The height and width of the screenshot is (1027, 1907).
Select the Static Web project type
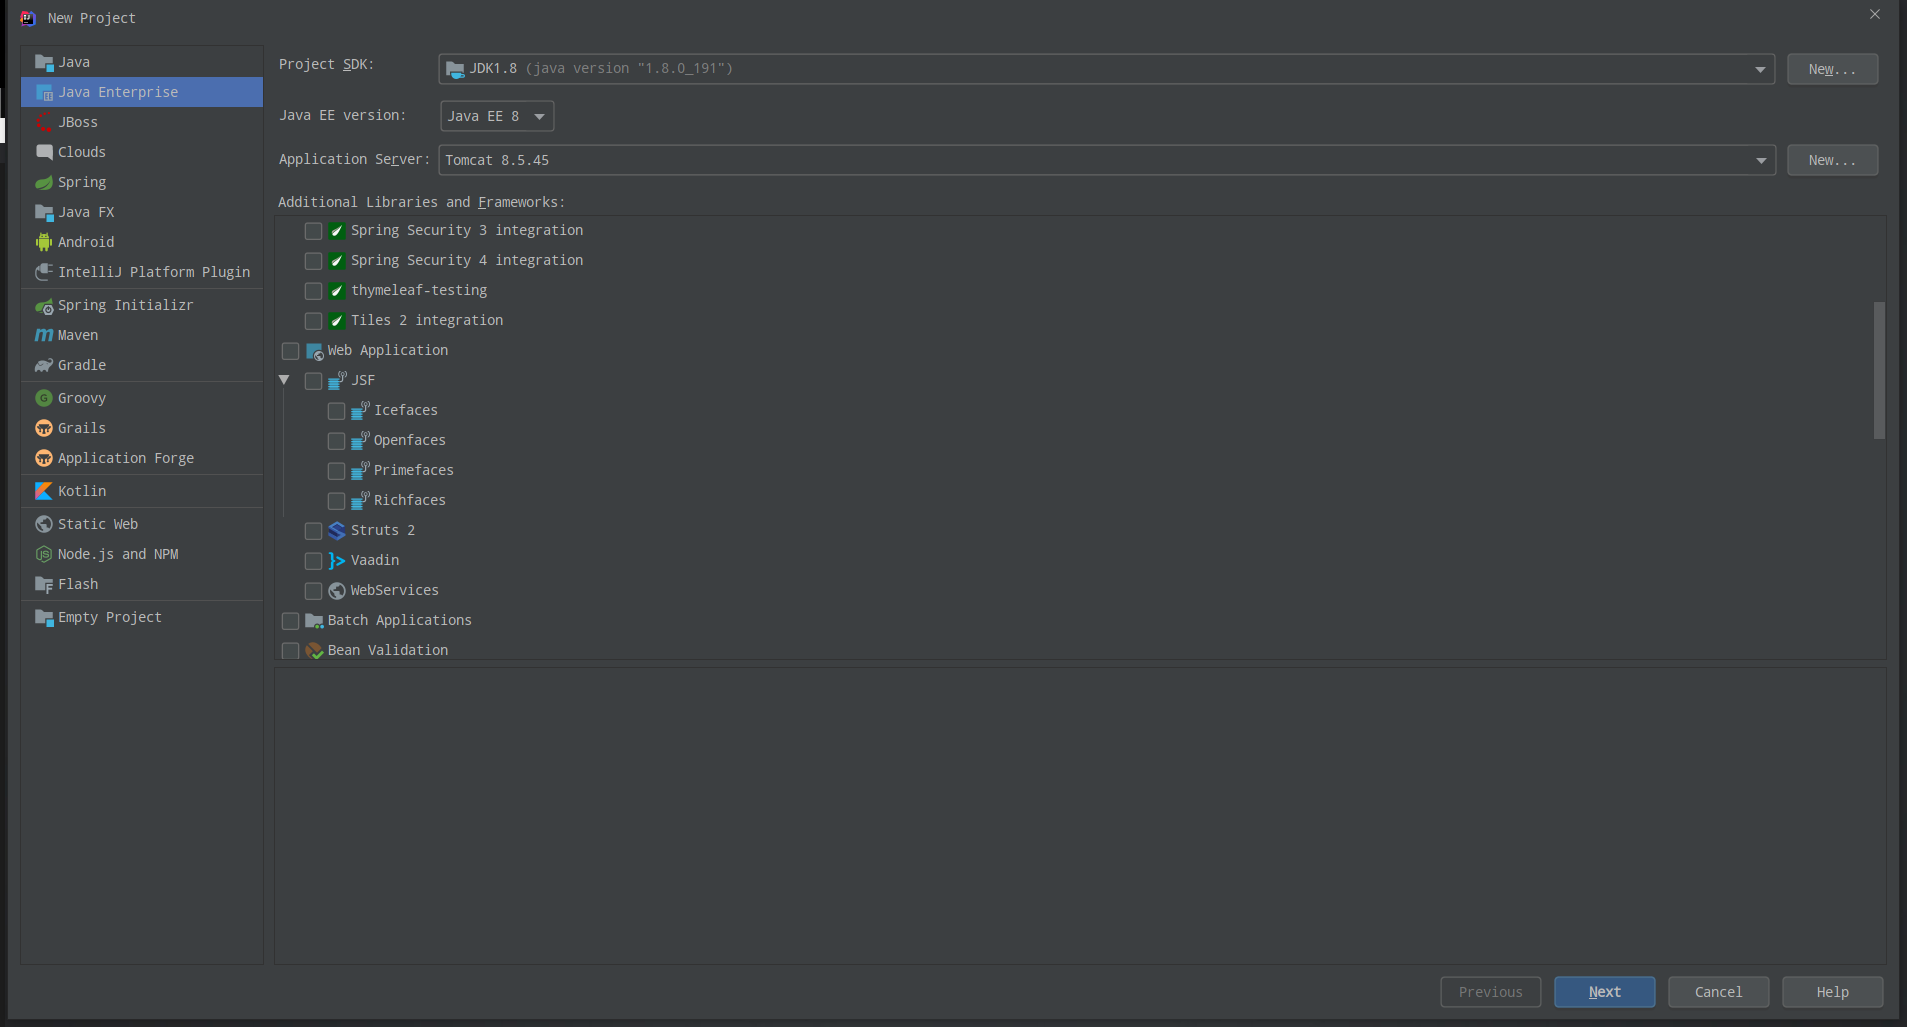tap(142, 524)
